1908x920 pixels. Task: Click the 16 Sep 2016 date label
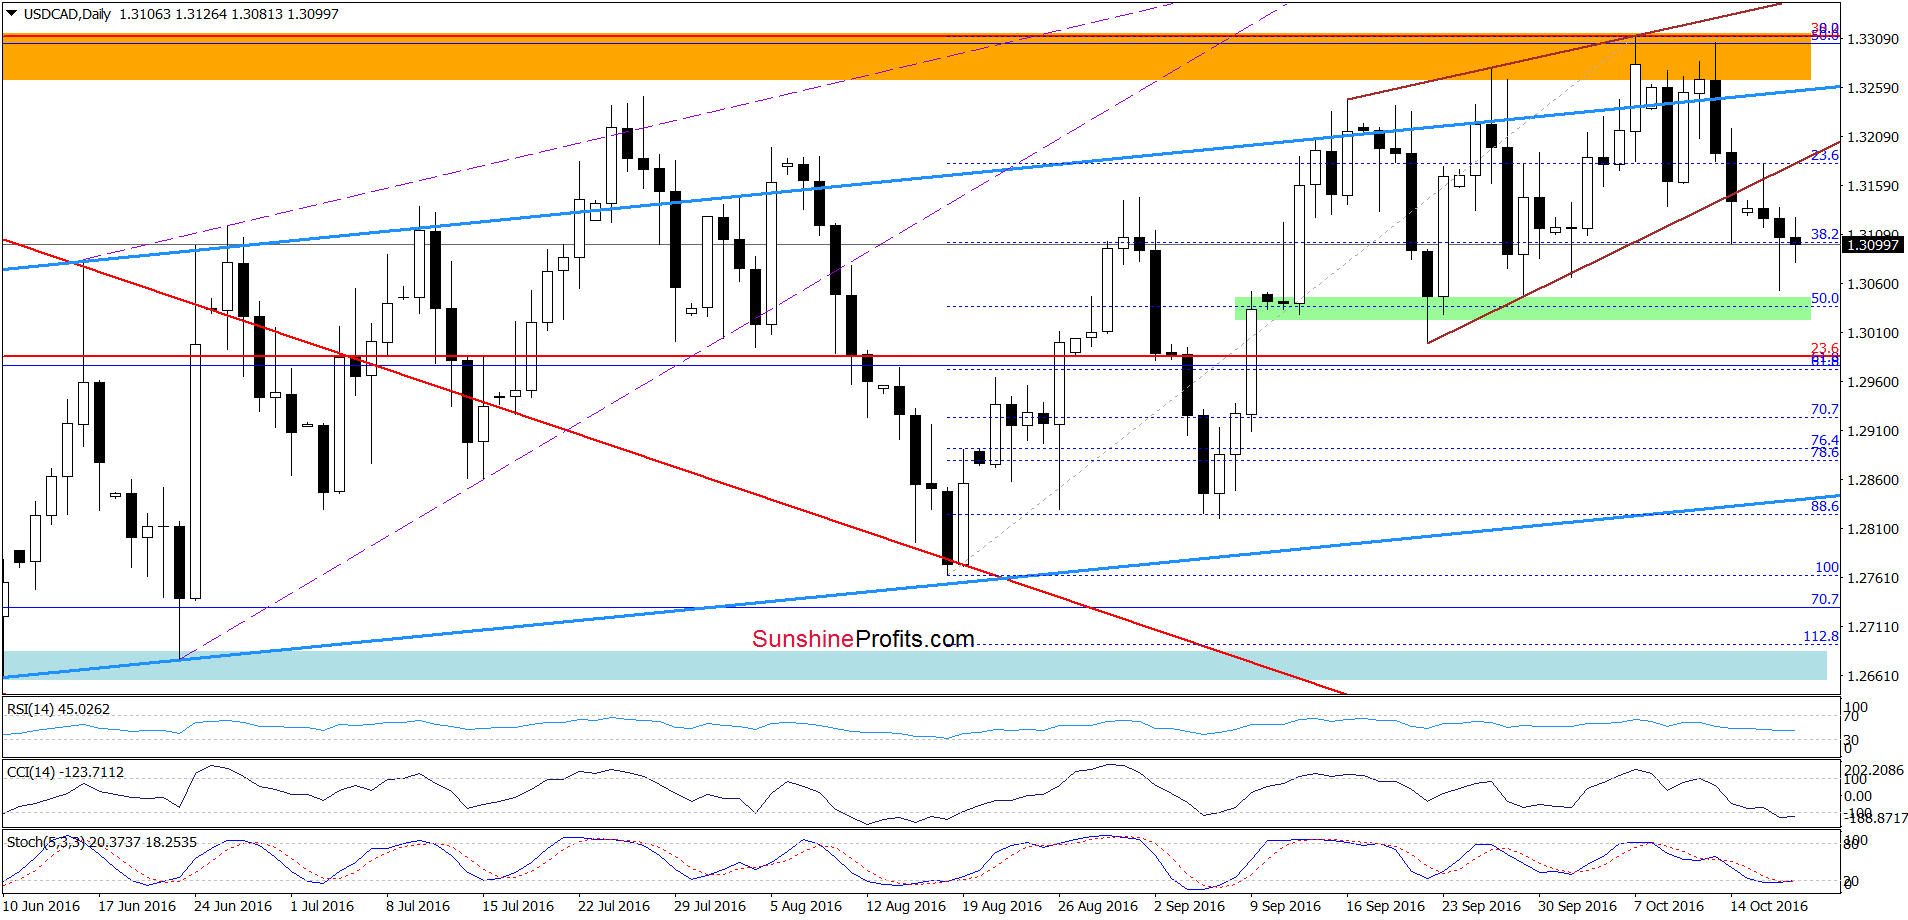tap(1386, 906)
